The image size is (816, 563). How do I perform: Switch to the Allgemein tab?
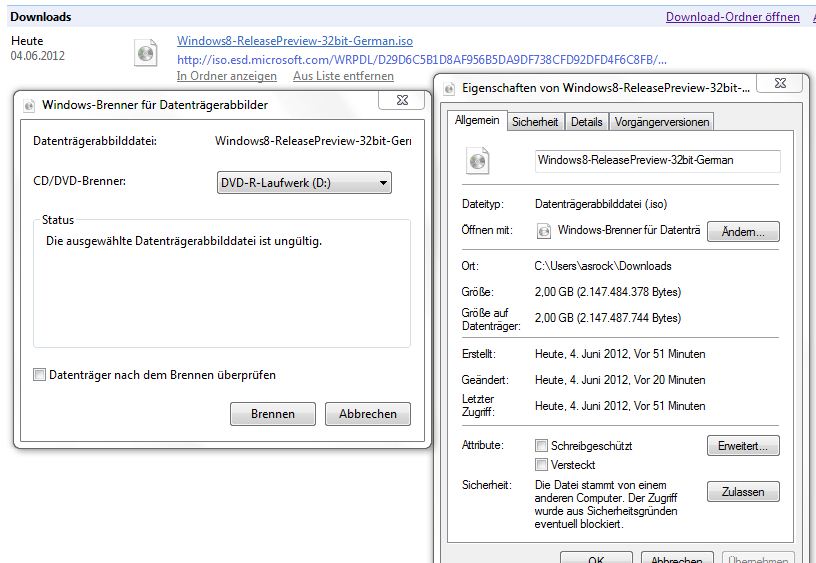click(x=477, y=120)
